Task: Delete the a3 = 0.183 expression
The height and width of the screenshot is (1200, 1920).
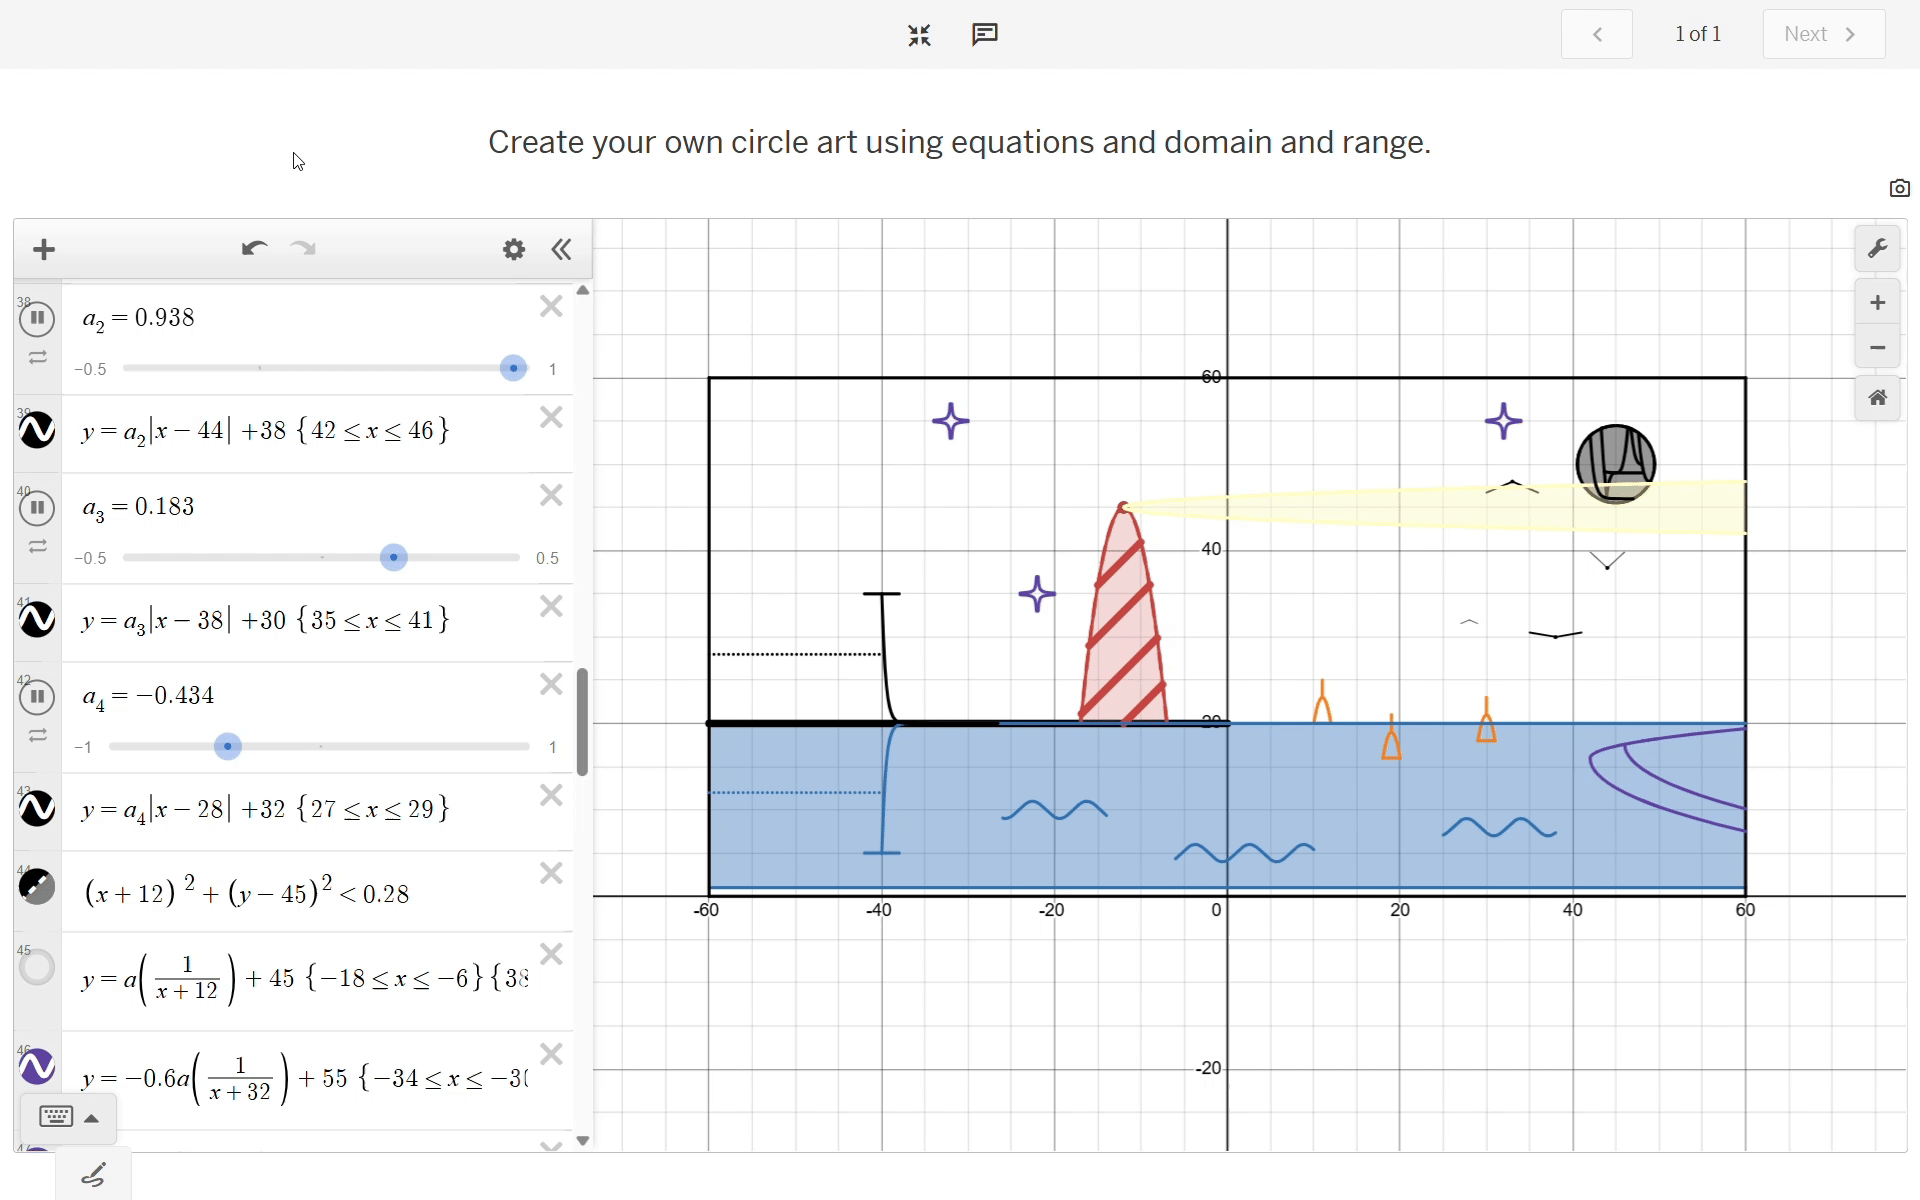Action: [551, 496]
